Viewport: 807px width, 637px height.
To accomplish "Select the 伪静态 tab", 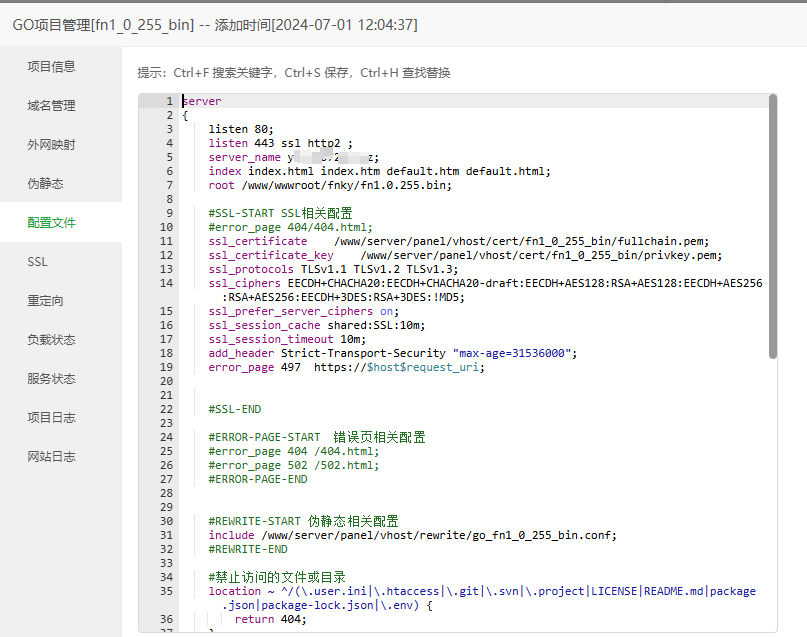I will click(45, 184).
